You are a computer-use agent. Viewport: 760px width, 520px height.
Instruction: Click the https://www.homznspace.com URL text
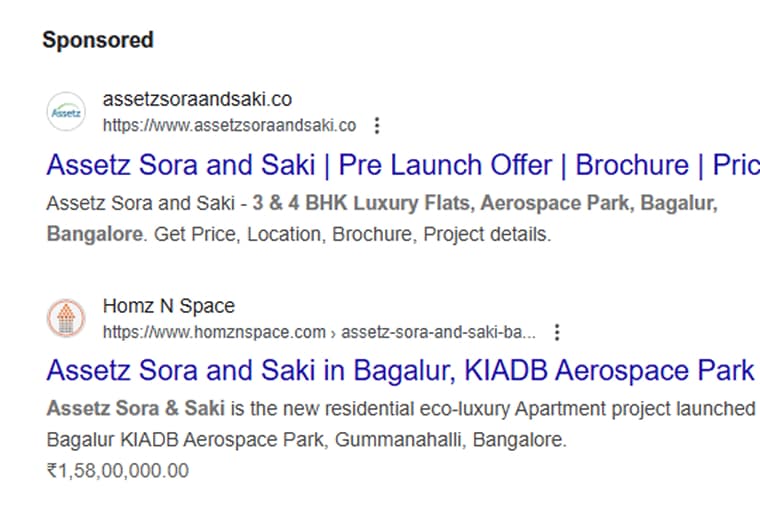pos(214,332)
